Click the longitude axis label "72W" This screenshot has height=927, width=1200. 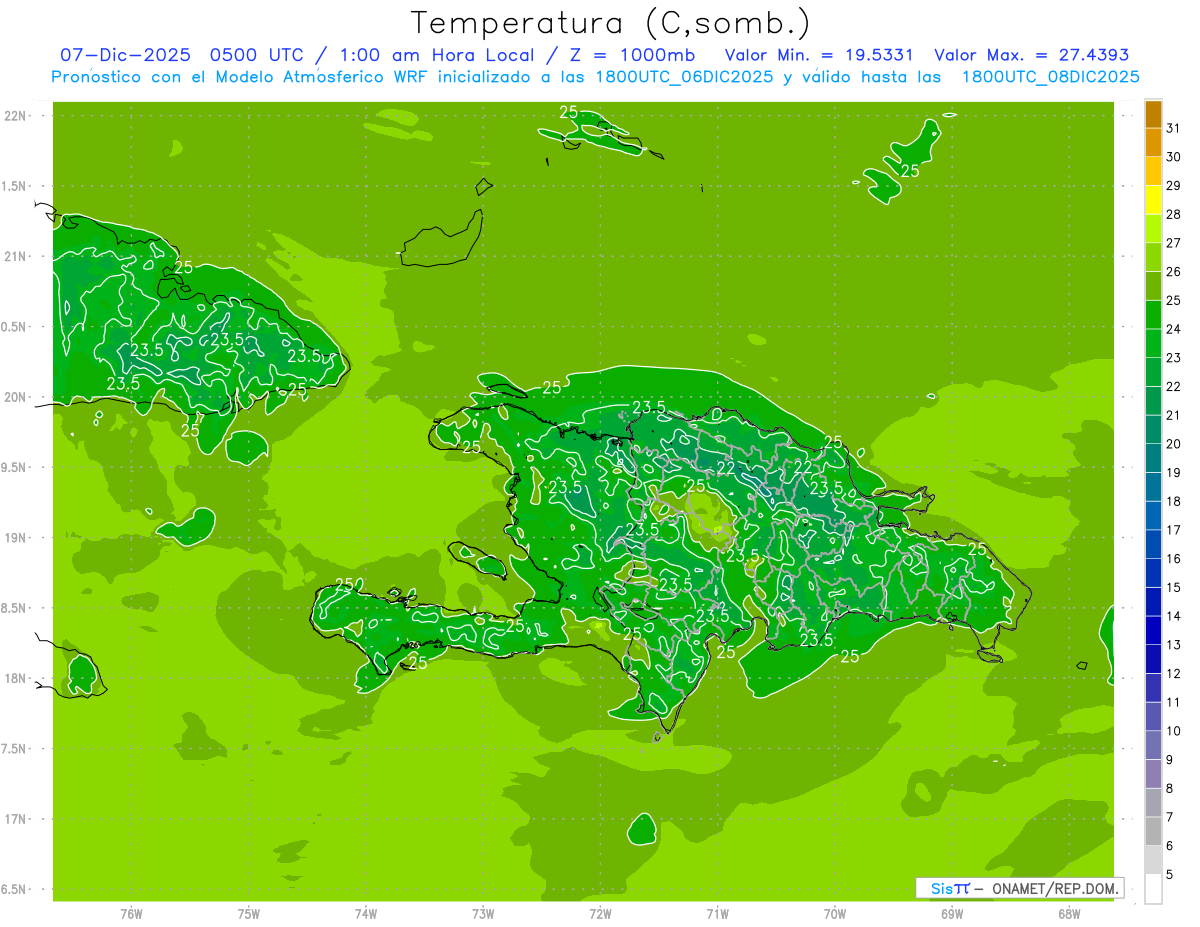600,914
